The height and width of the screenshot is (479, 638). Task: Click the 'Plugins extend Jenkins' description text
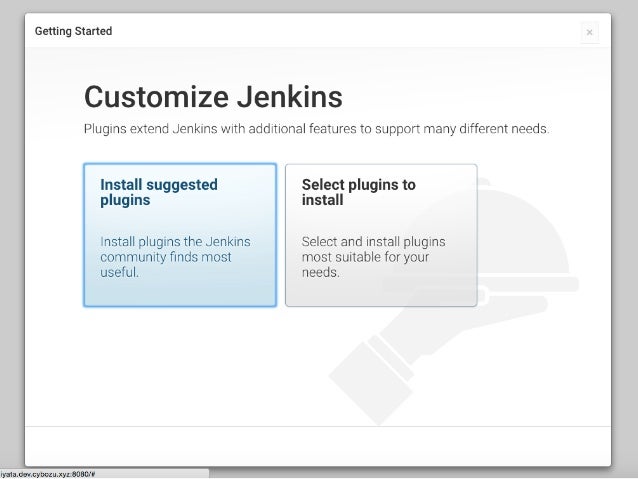click(x=316, y=129)
